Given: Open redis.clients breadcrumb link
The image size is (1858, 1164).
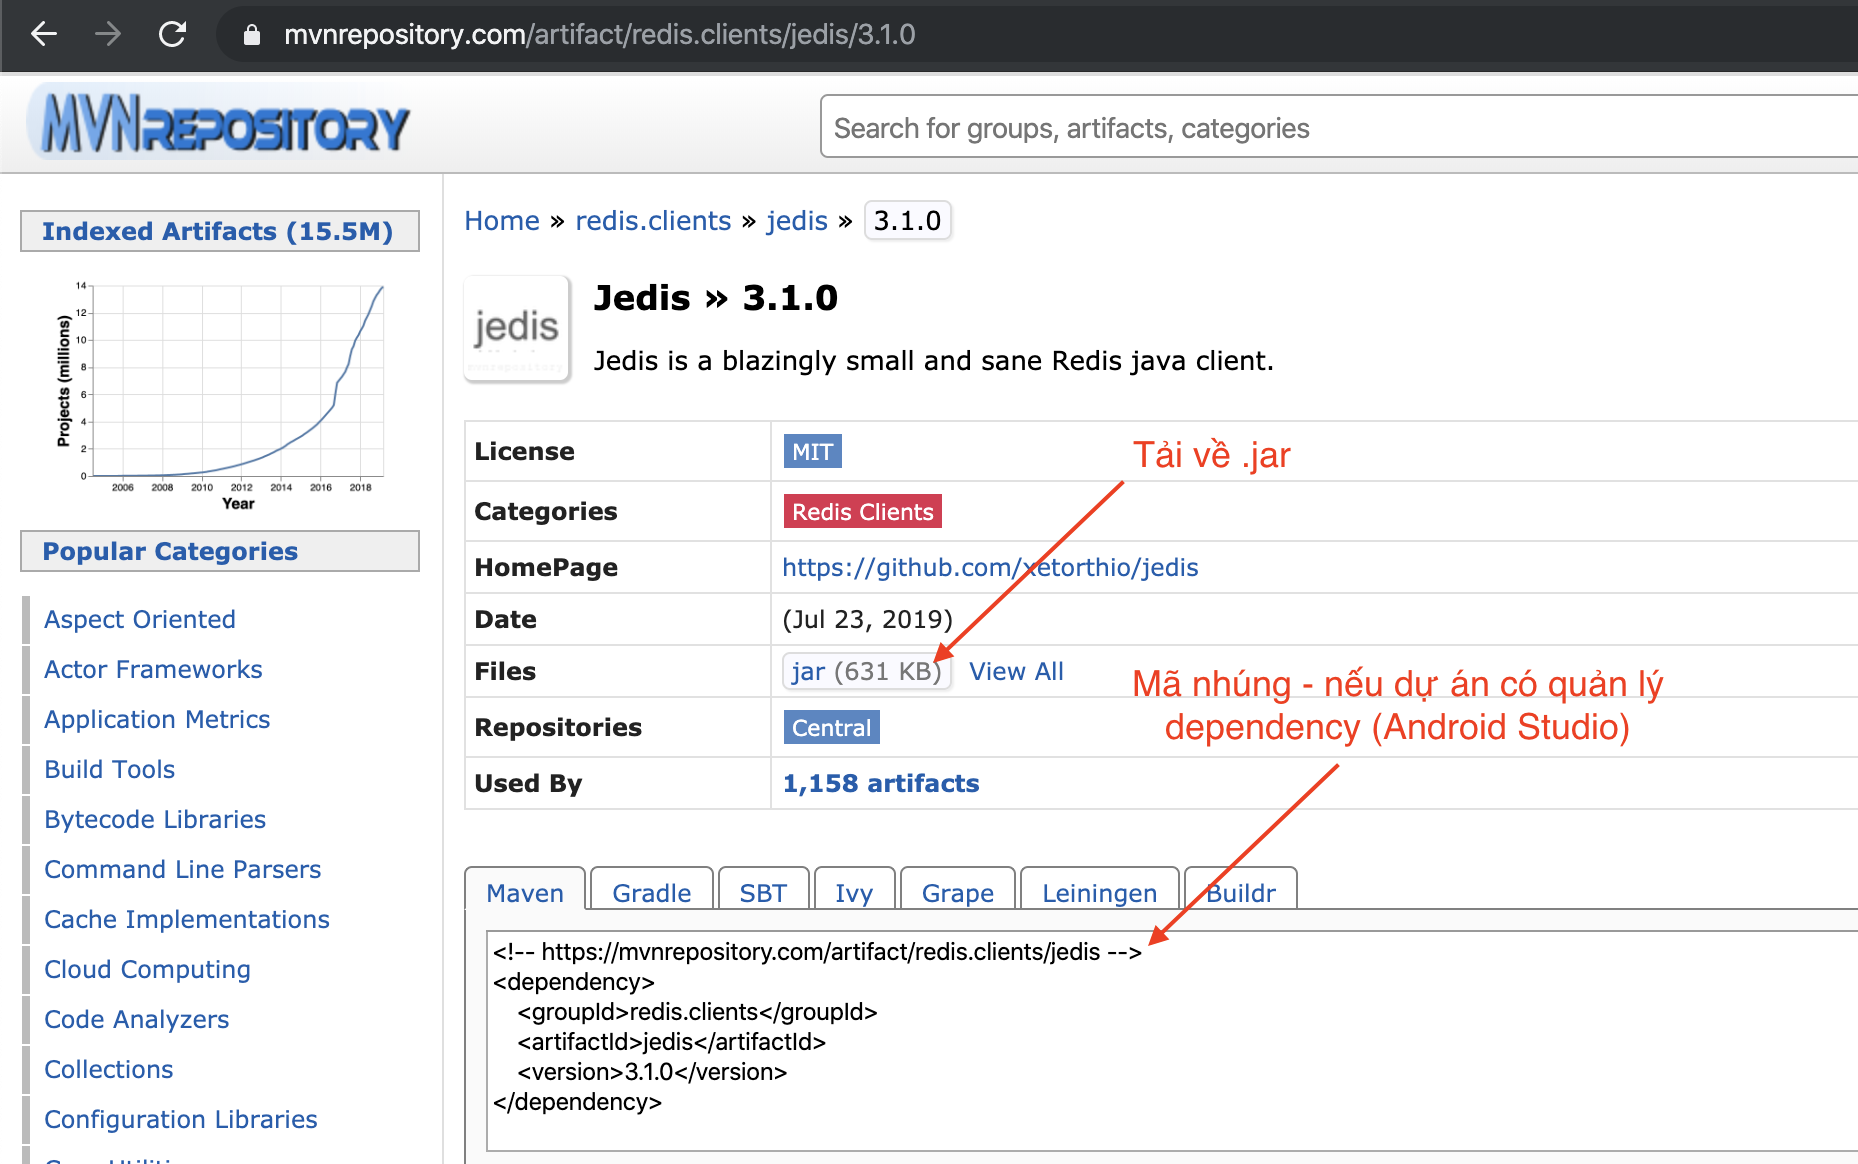Looking at the screenshot, I should pyautogui.click(x=653, y=221).
